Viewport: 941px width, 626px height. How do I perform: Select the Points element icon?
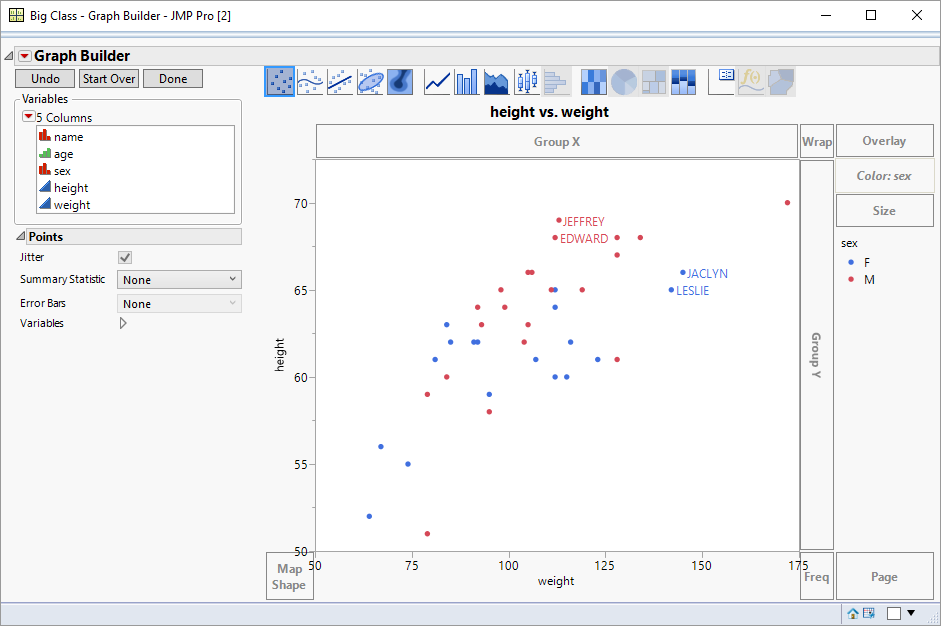280,81
